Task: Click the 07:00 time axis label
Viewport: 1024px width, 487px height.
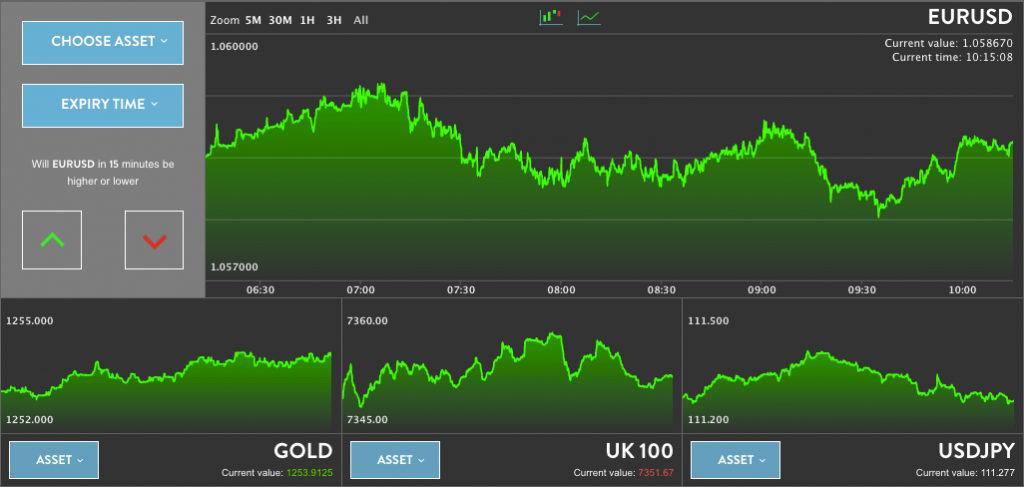Action: click(x=360, y=290)
